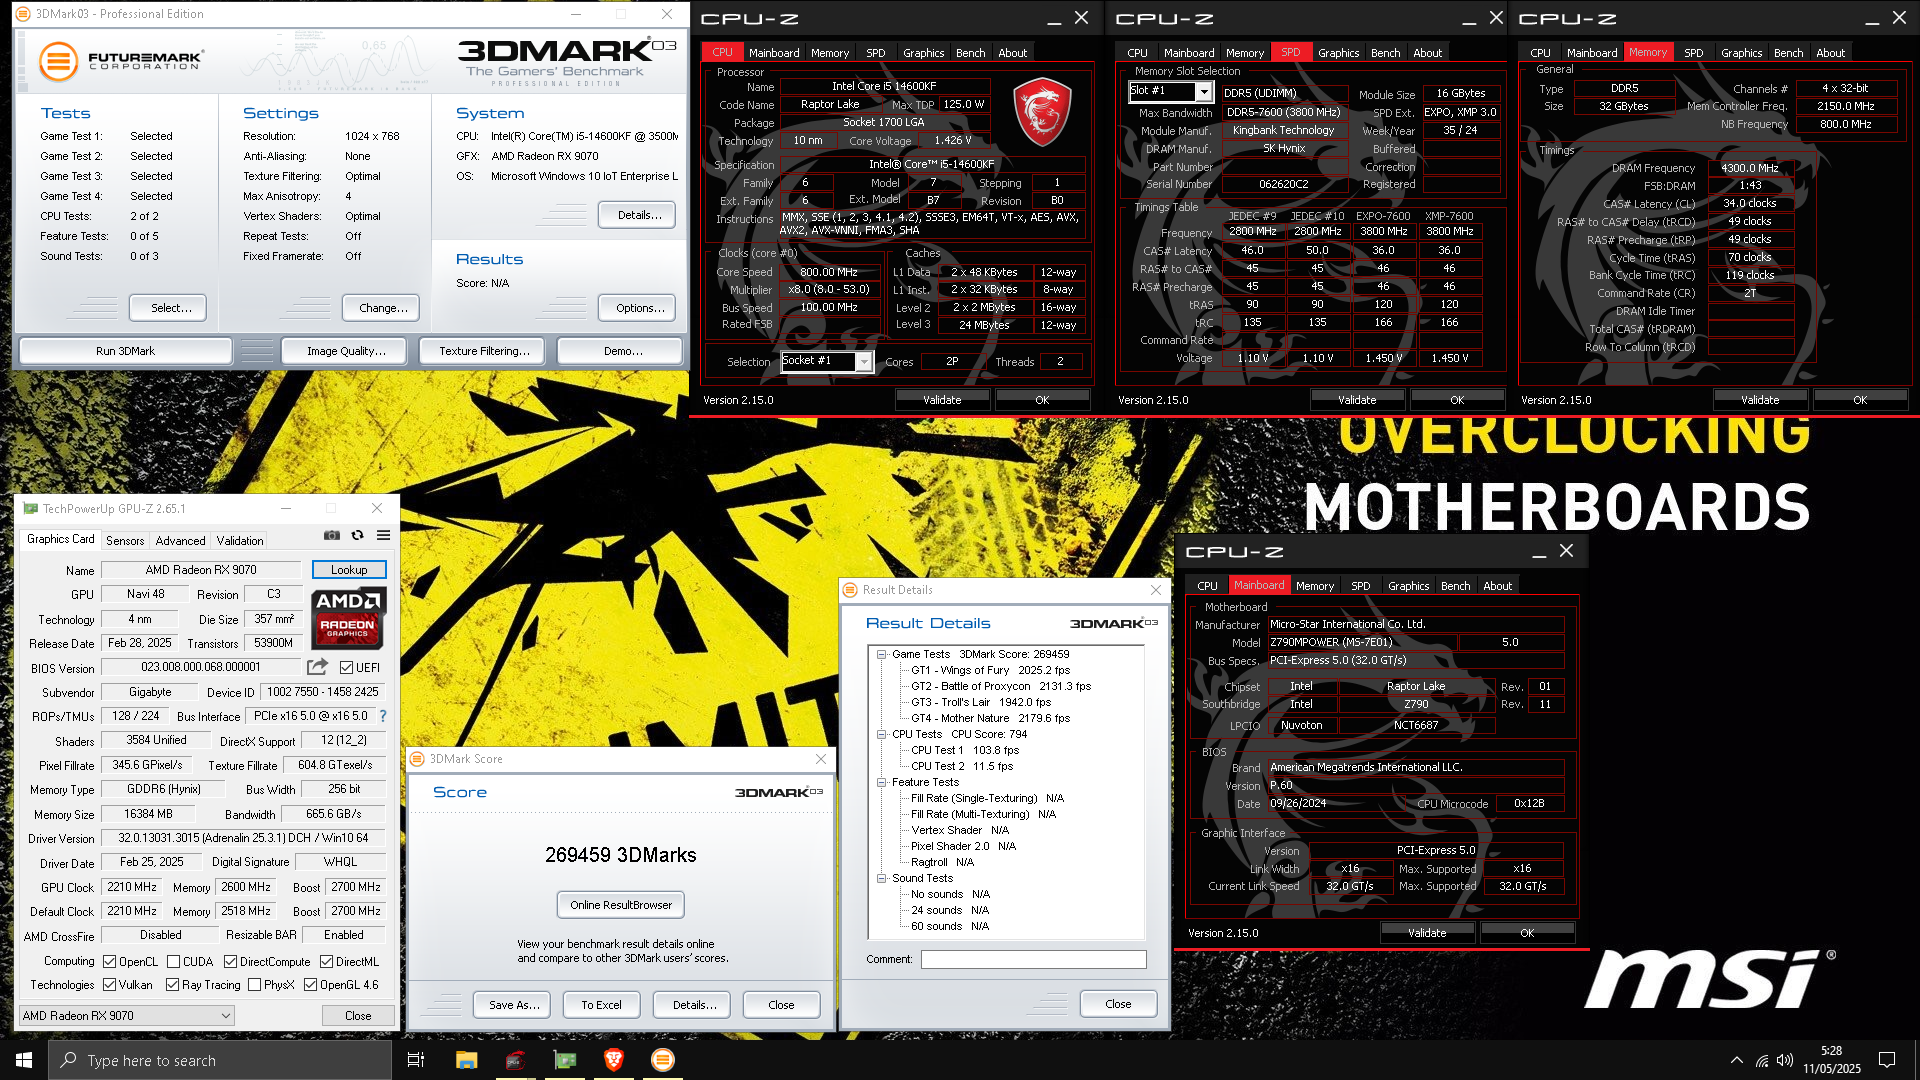
Task: Click the Run 3DMark button
Action: pyautogui.click(x=125, y=351)
